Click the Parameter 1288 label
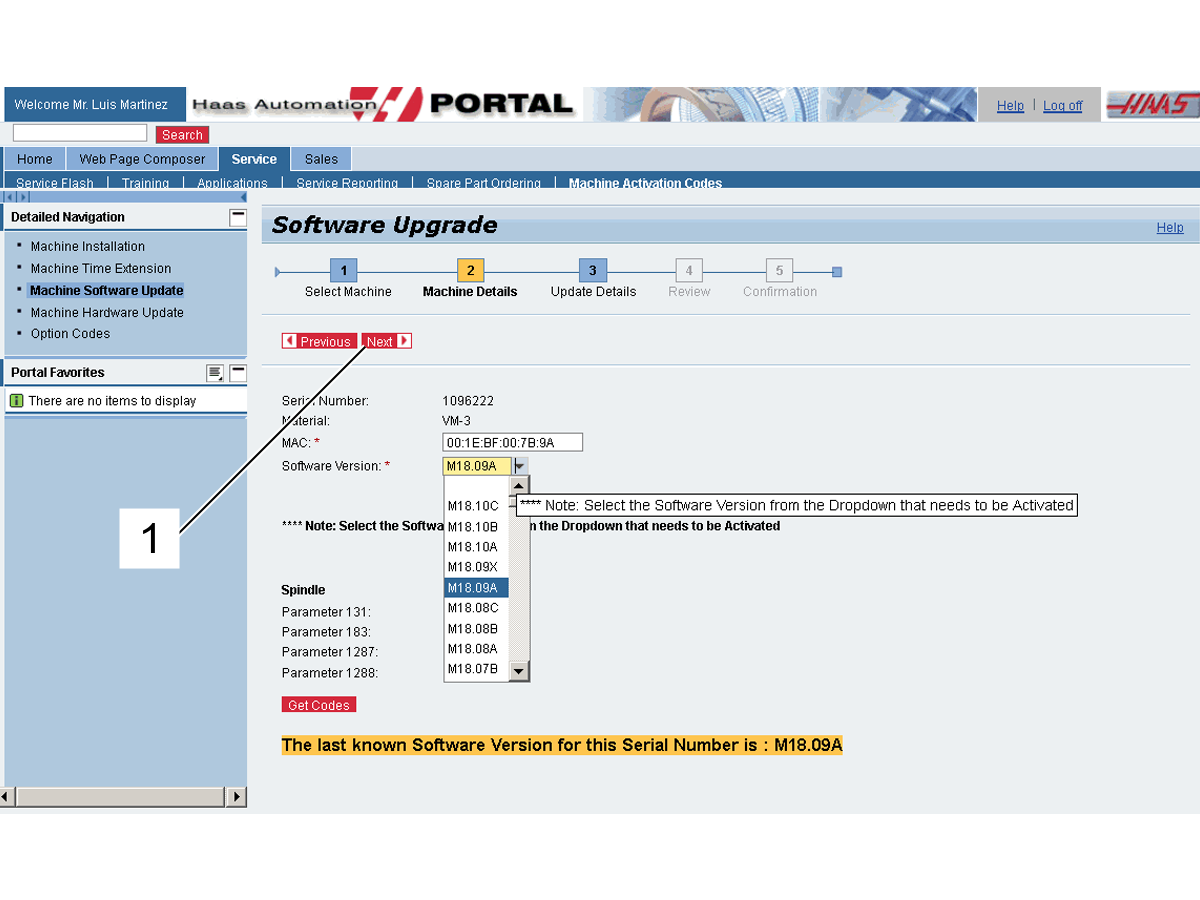Screen dimensions: 1200x900 [x=330, y=673]
